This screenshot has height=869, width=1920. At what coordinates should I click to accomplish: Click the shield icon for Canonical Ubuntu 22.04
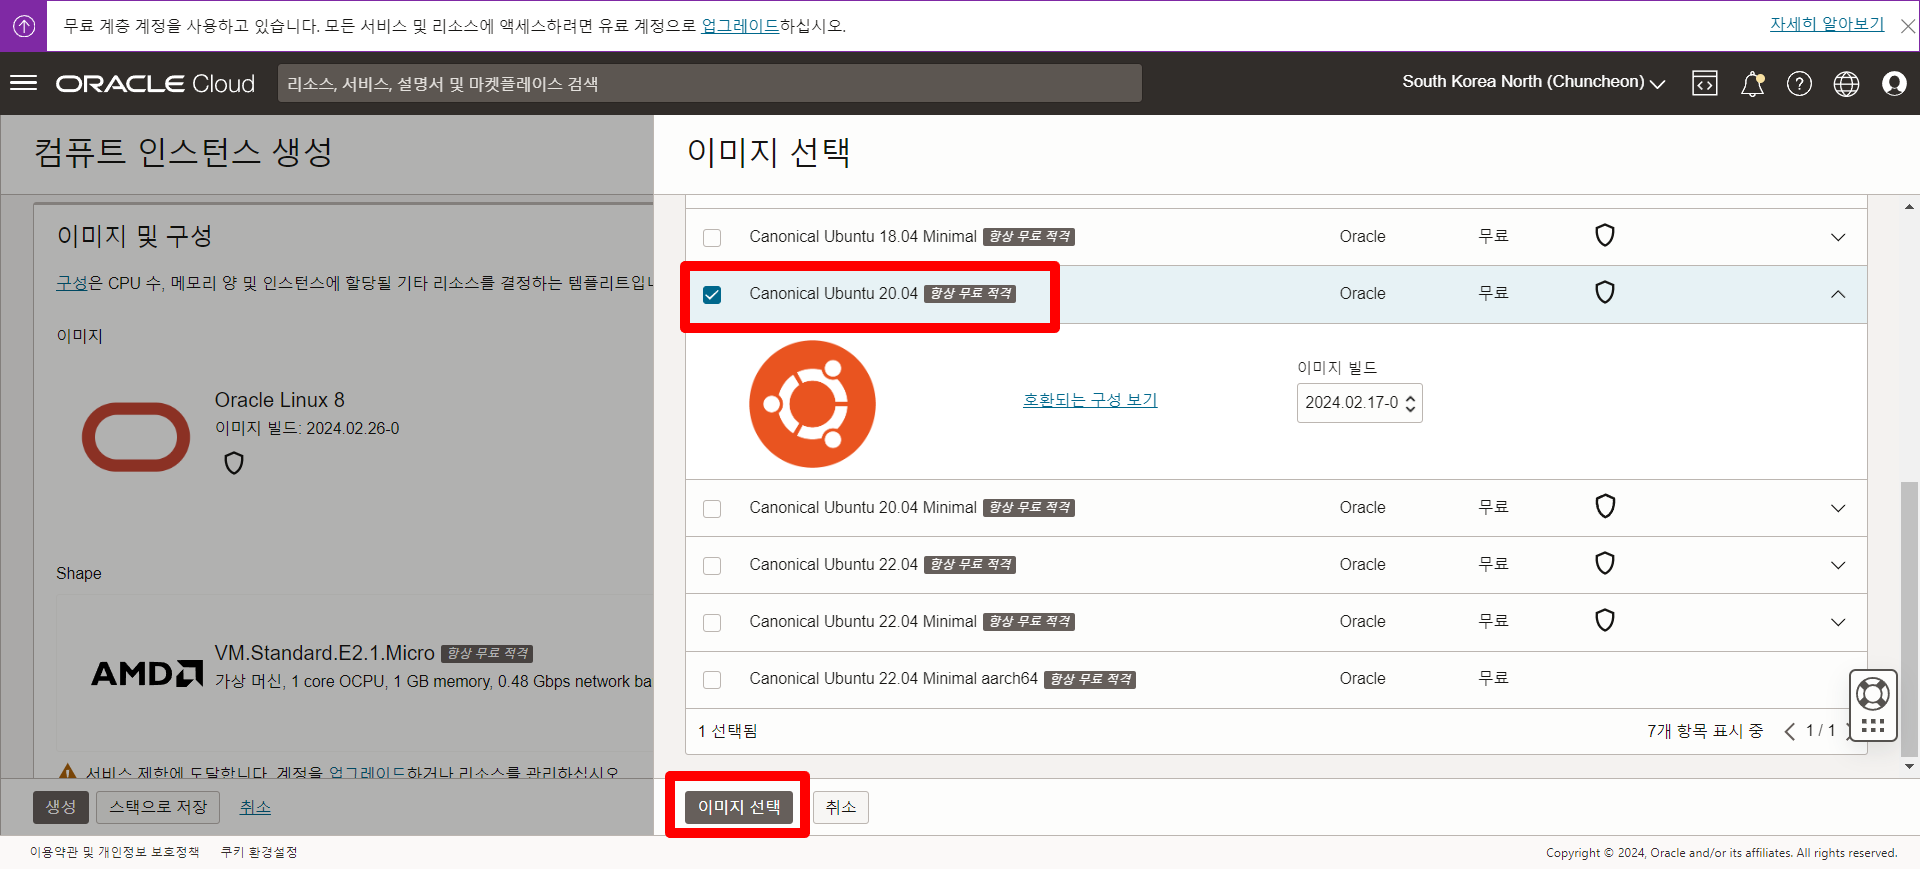coord(1604,564)
